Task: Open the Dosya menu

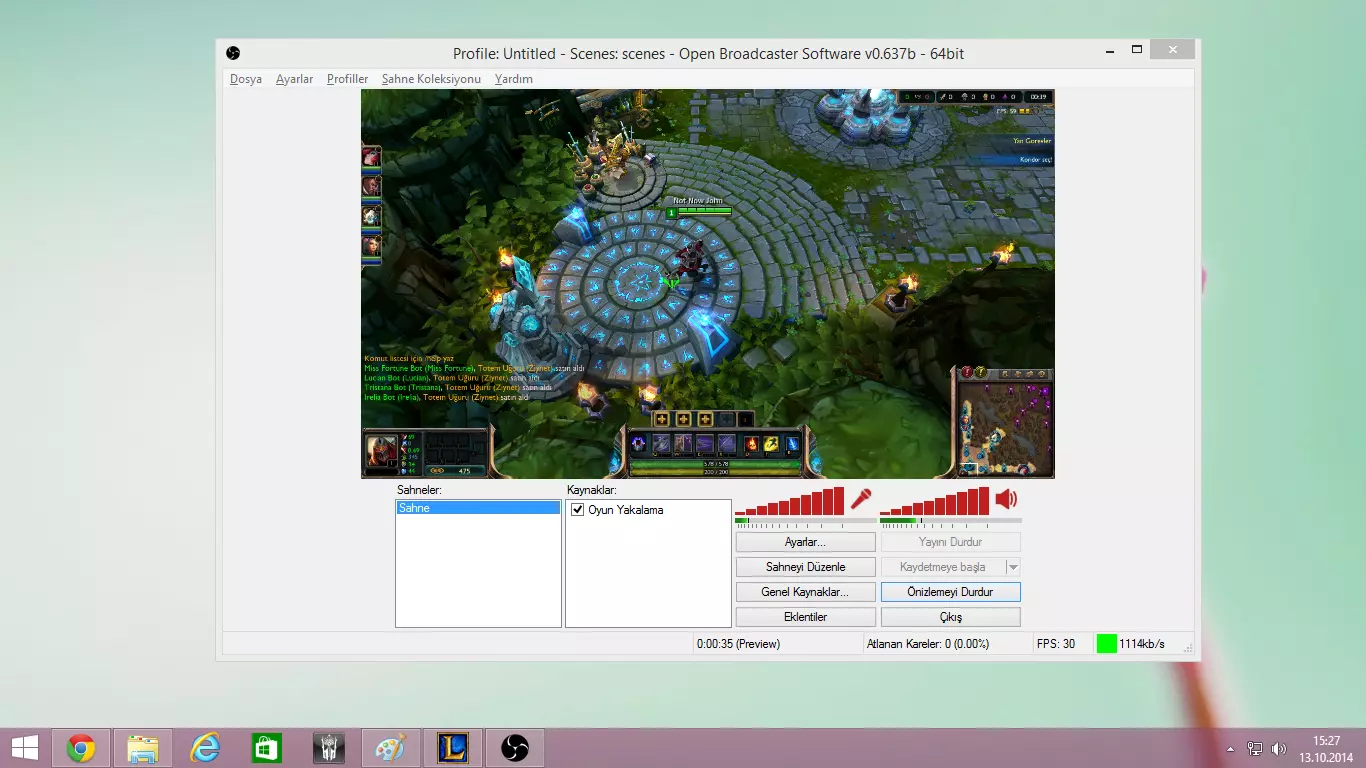Action: point(246,79)
